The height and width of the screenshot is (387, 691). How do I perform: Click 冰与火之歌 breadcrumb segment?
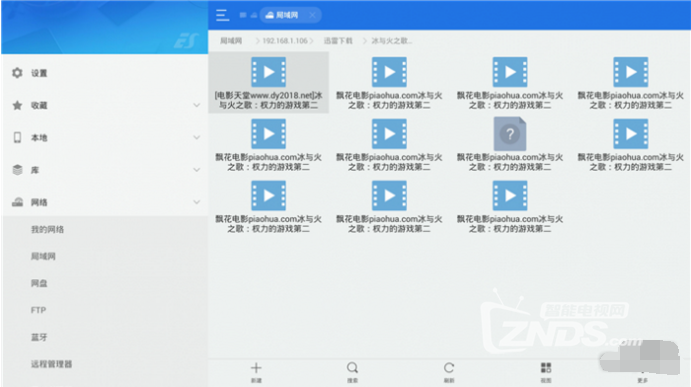point(392,41)
